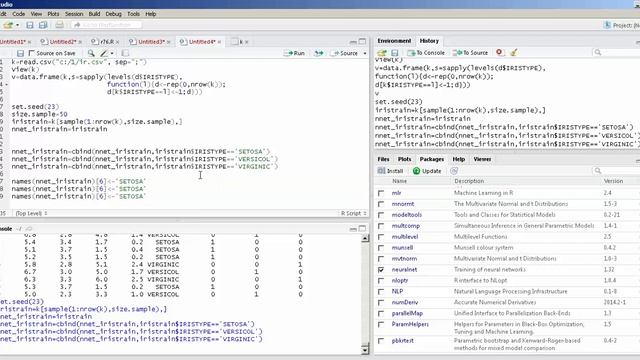Click the Packages search field
Viewport: 640px width, 360px height.
[617, 171]
